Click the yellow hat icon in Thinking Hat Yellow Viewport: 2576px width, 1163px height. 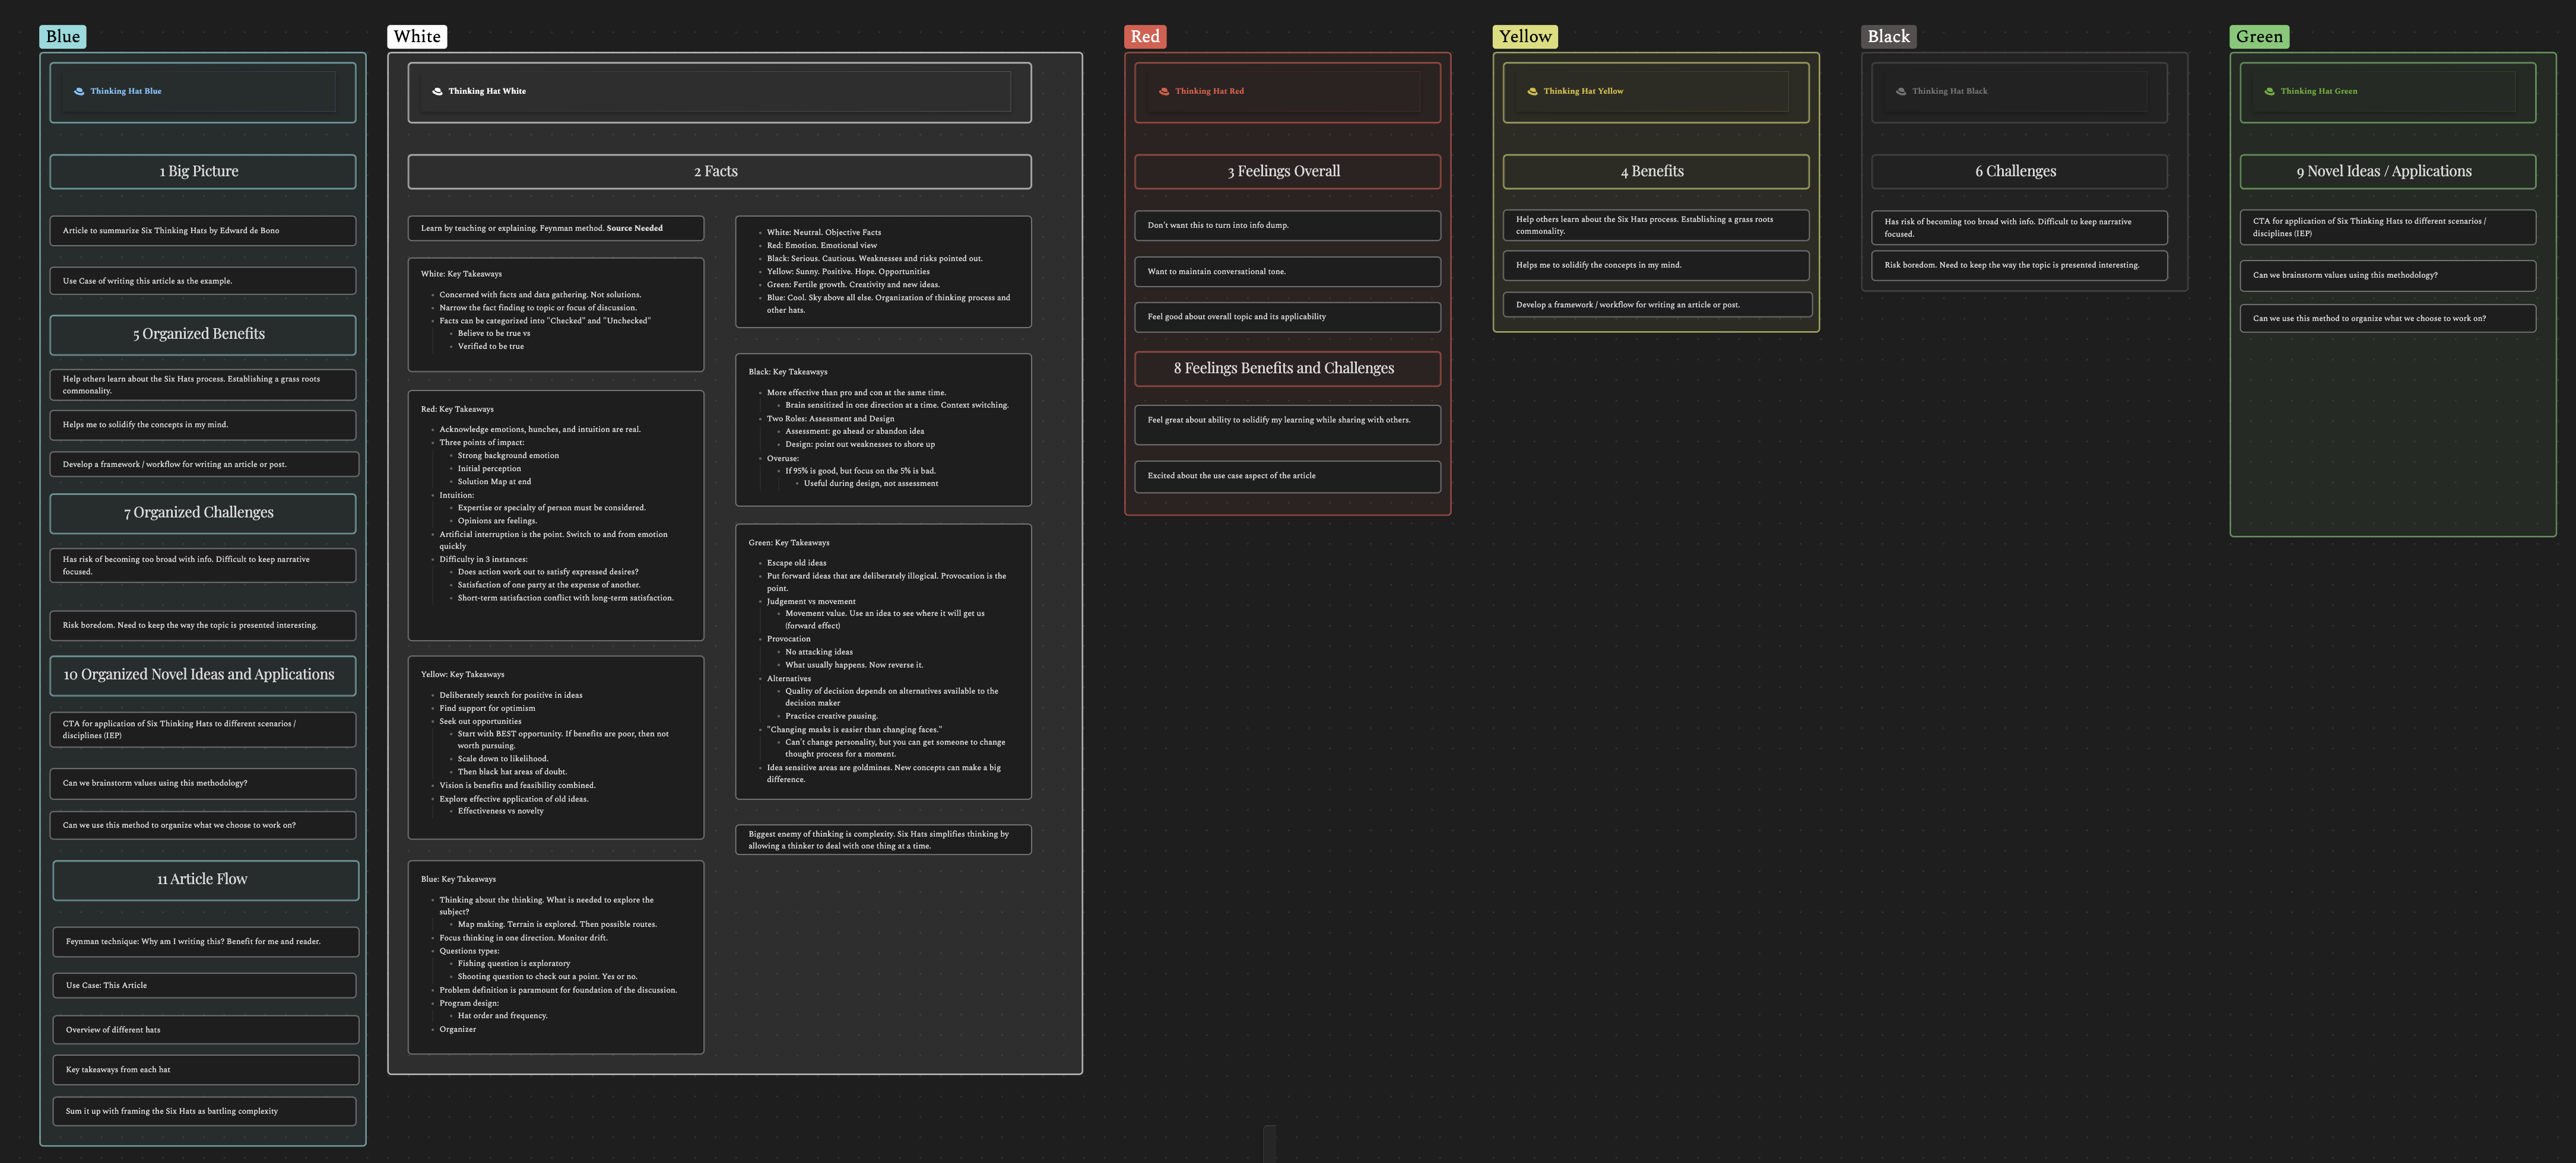pos(1532,91)
